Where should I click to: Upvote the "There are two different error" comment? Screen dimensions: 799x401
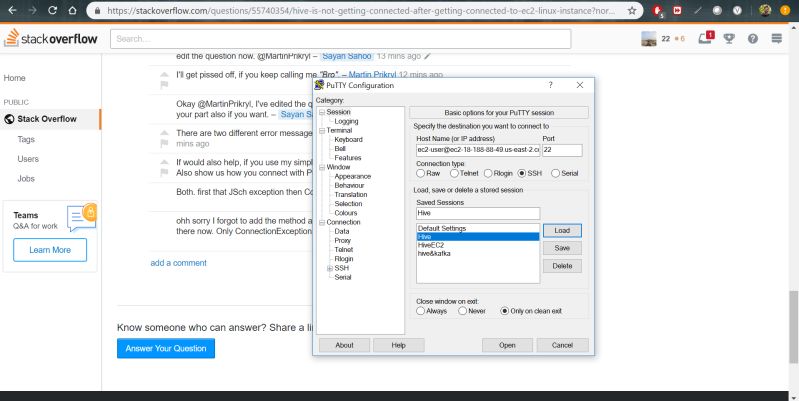click(164, 133)
